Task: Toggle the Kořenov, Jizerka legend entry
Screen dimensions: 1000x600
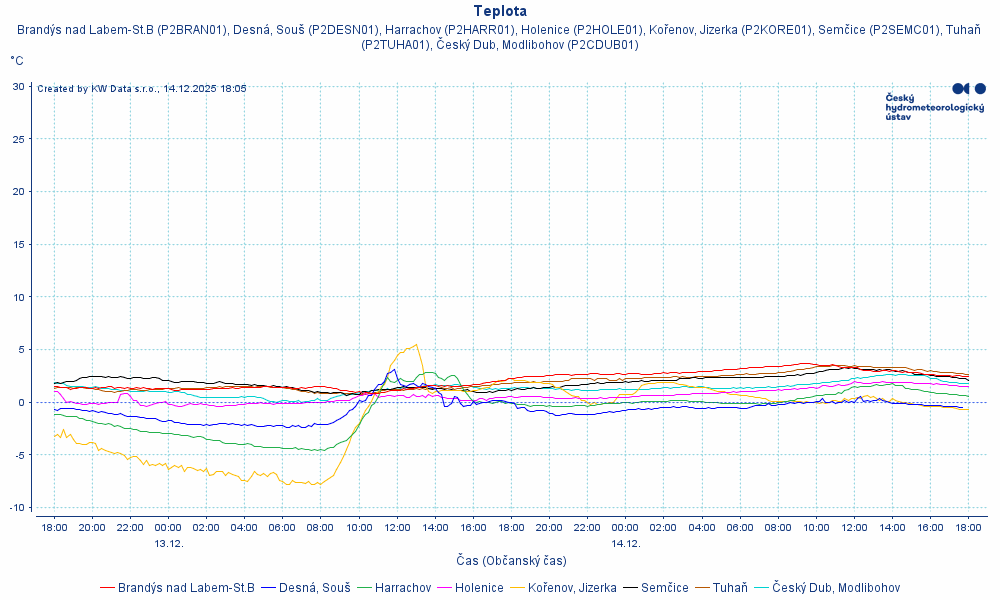Action: tap(572, 588)
